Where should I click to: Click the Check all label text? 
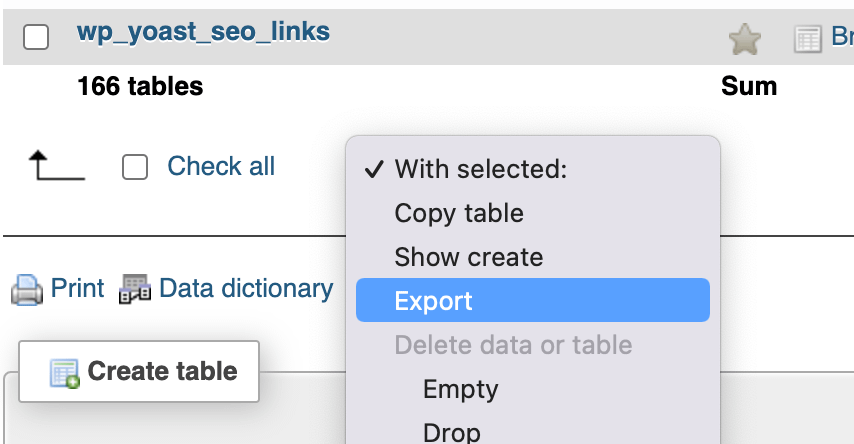click(221, 166)
